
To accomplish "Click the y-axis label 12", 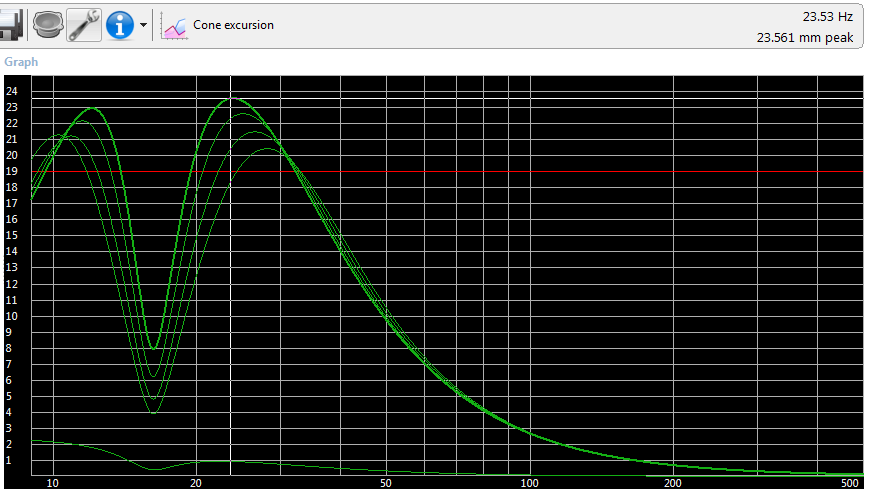I will click(12, 284).
